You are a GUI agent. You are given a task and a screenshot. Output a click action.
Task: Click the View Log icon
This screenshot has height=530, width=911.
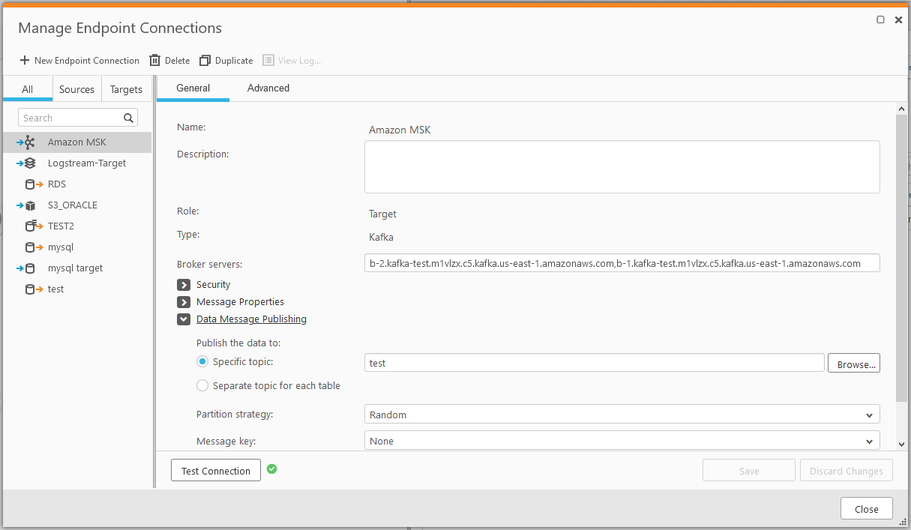pyautogui.click(x=268, y=60)
